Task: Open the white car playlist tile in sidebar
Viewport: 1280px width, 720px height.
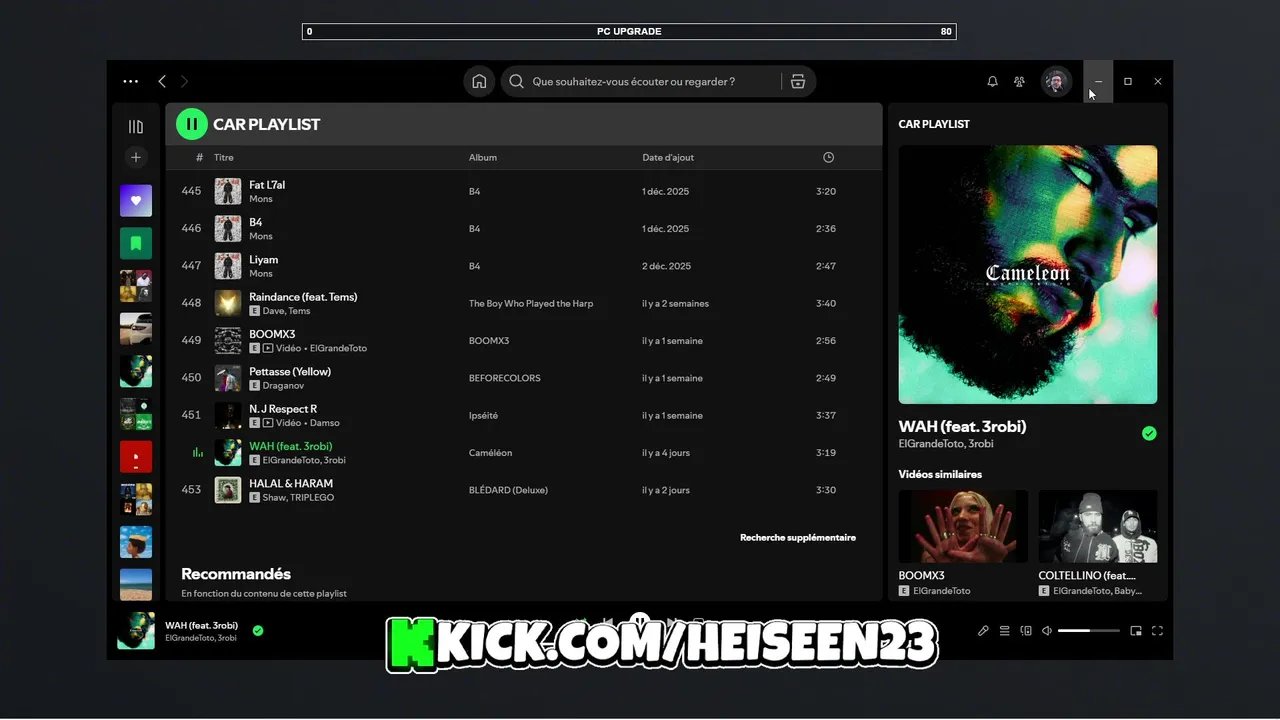Action: [x=136, y=328]
